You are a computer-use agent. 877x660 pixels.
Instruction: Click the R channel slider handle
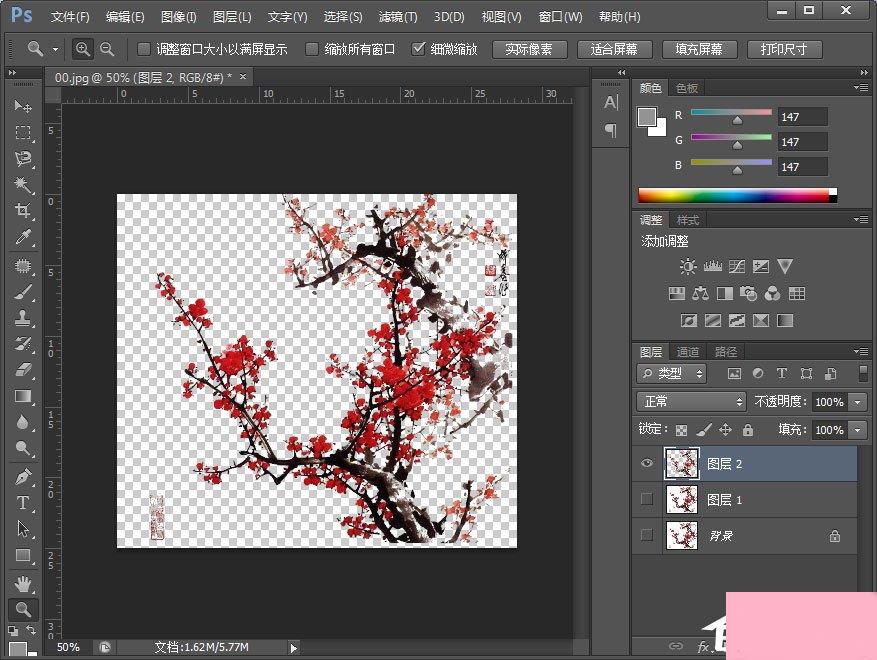(x=738, y=120)
